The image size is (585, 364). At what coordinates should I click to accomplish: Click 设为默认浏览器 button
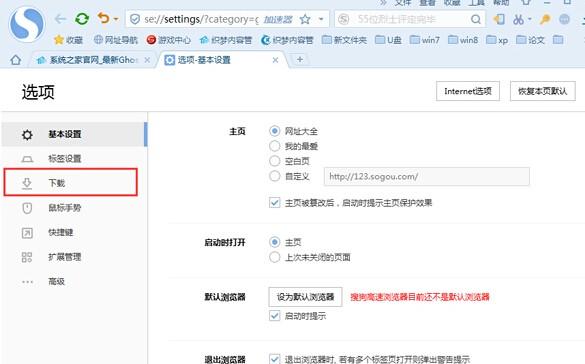click(305, 297)
